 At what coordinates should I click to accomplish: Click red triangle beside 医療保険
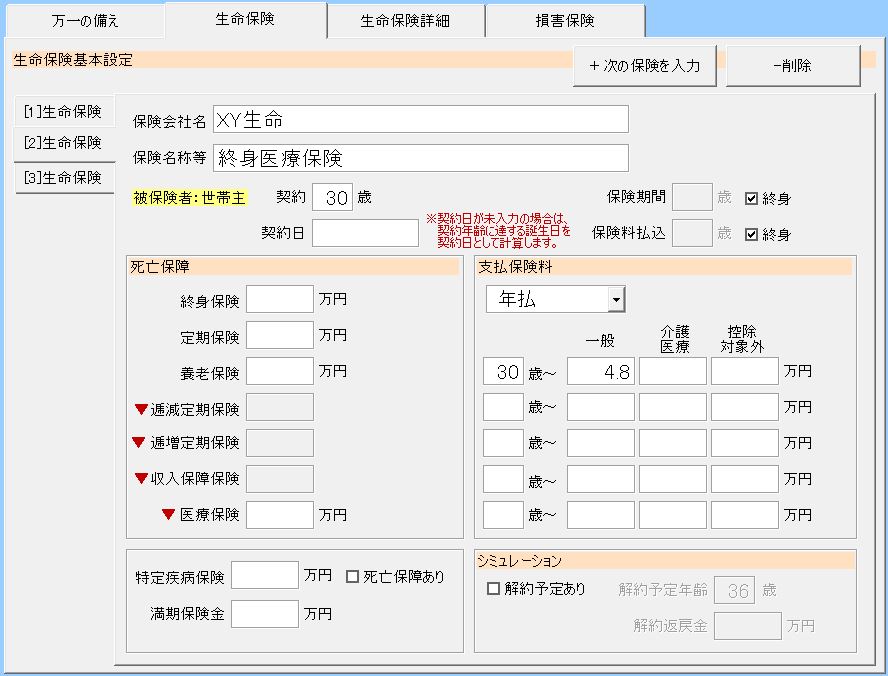click(x=168, y=514)
